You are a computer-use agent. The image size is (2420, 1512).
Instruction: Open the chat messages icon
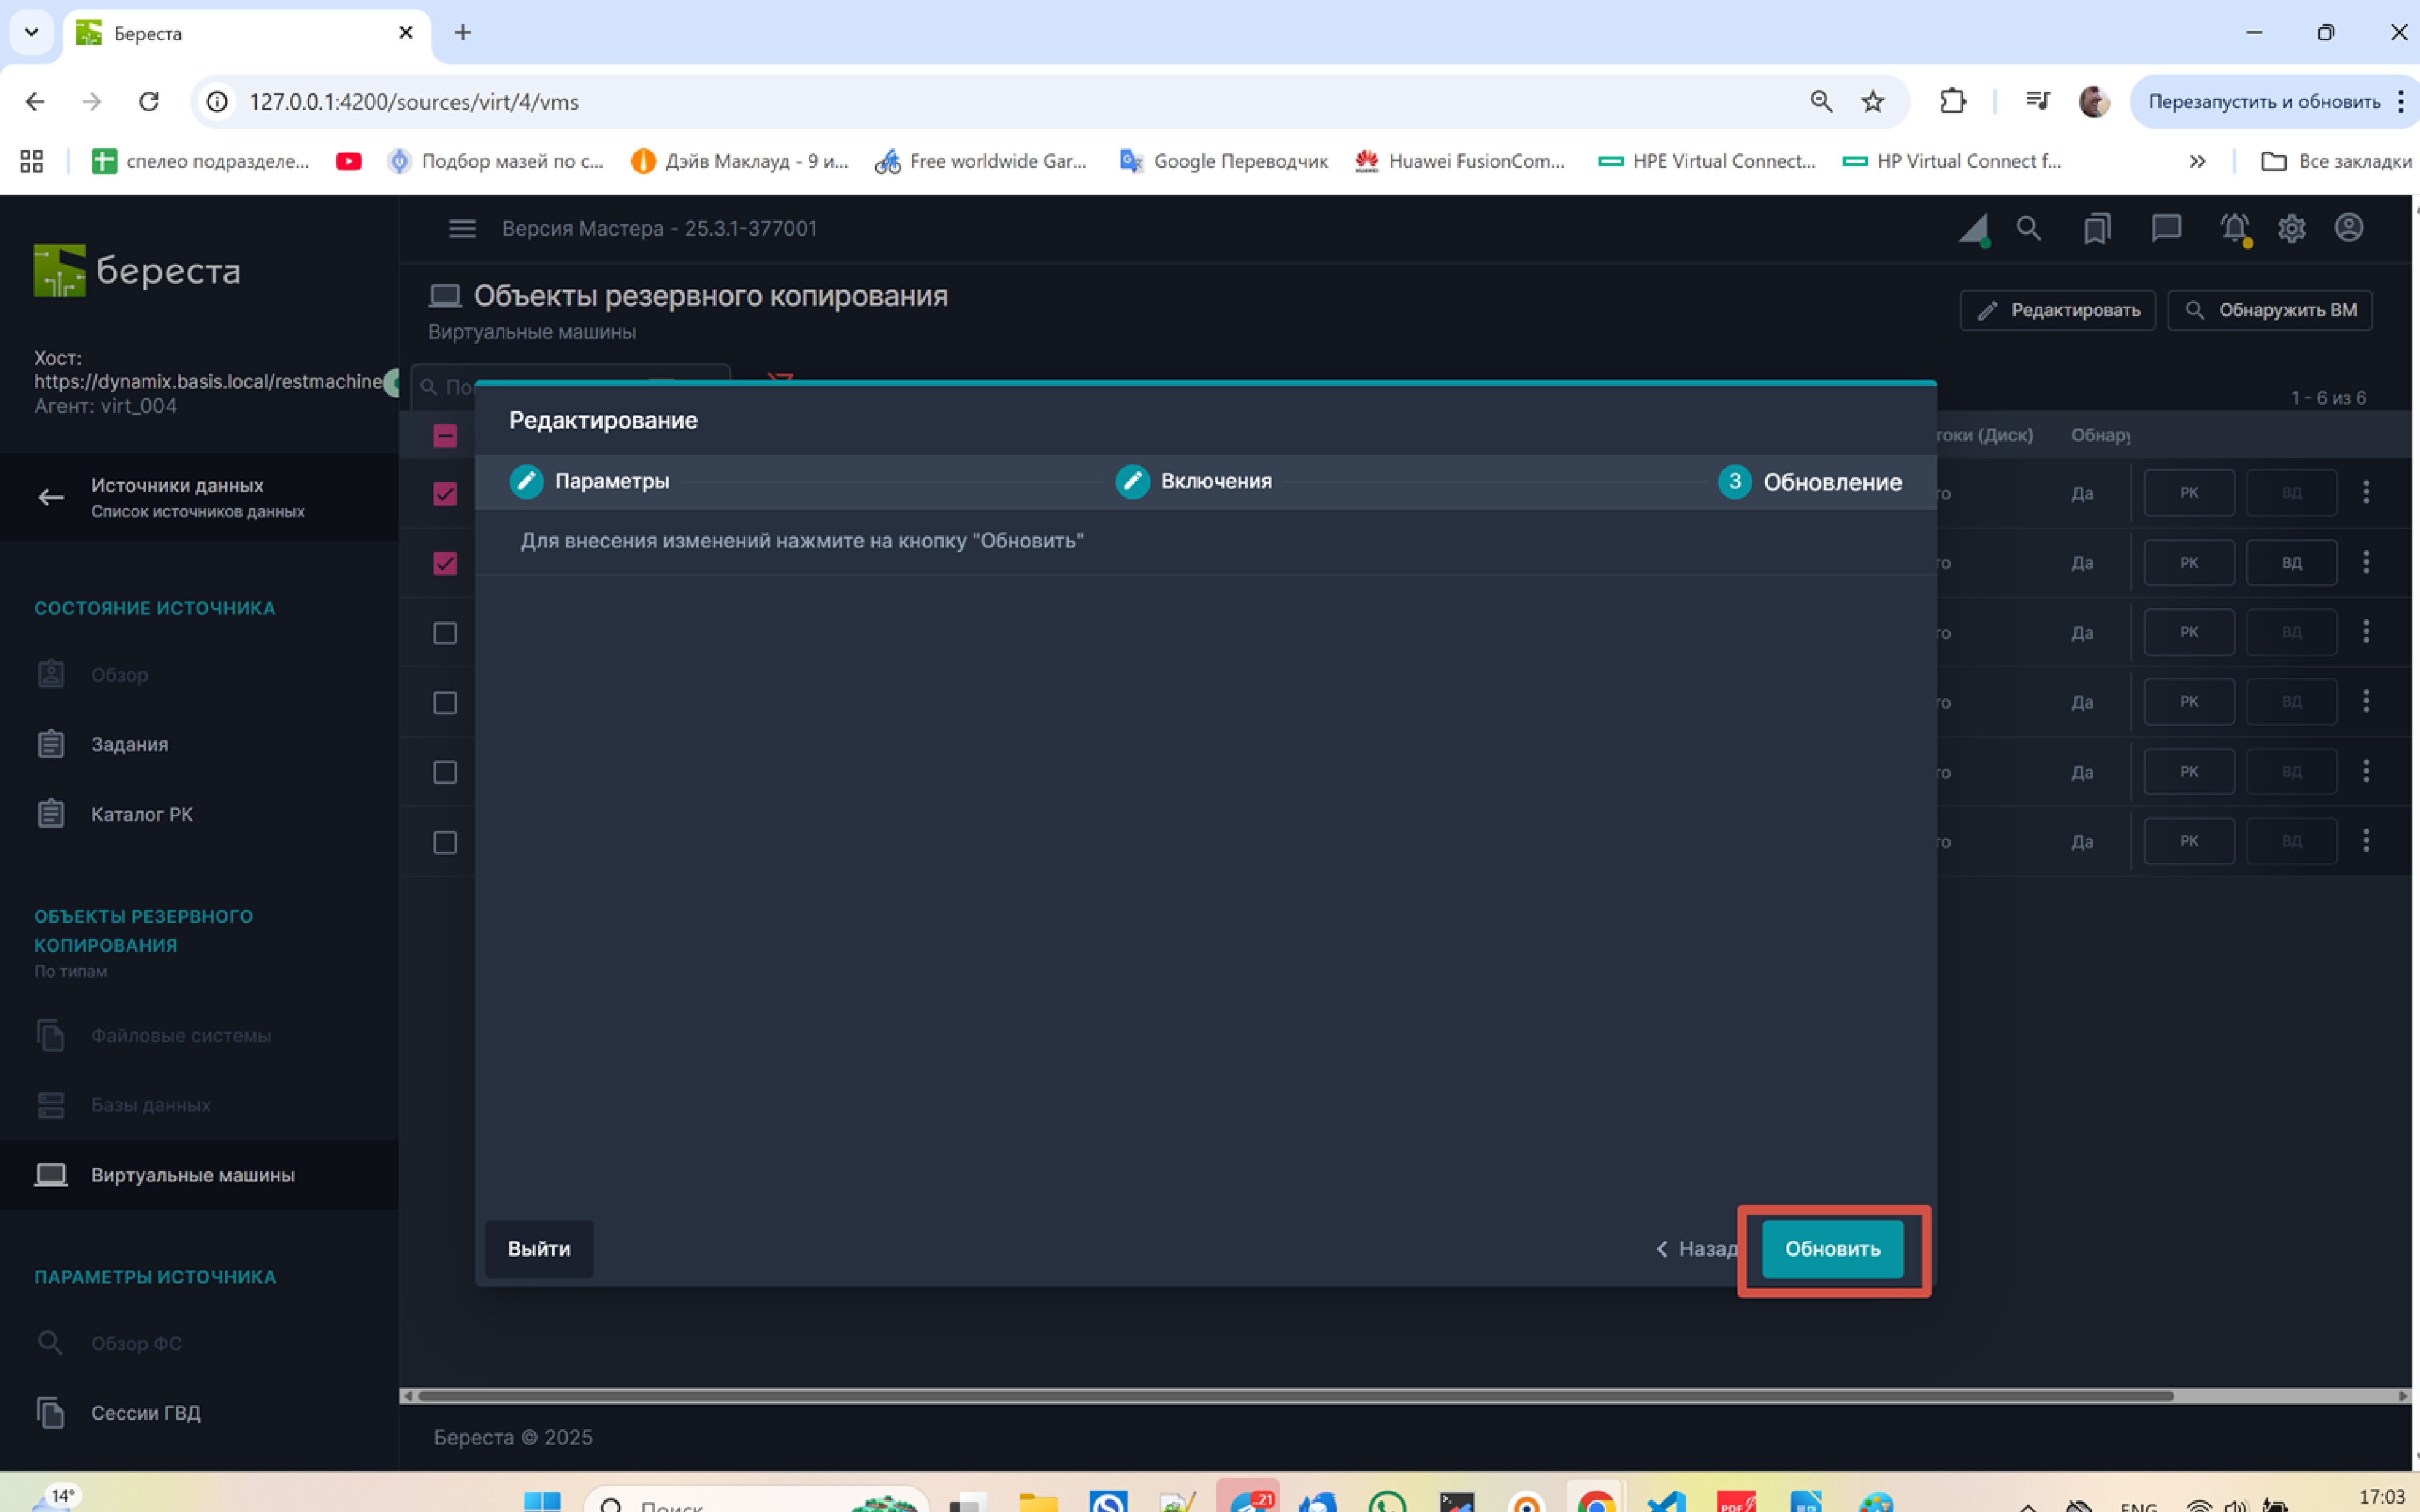point(2165,229)
